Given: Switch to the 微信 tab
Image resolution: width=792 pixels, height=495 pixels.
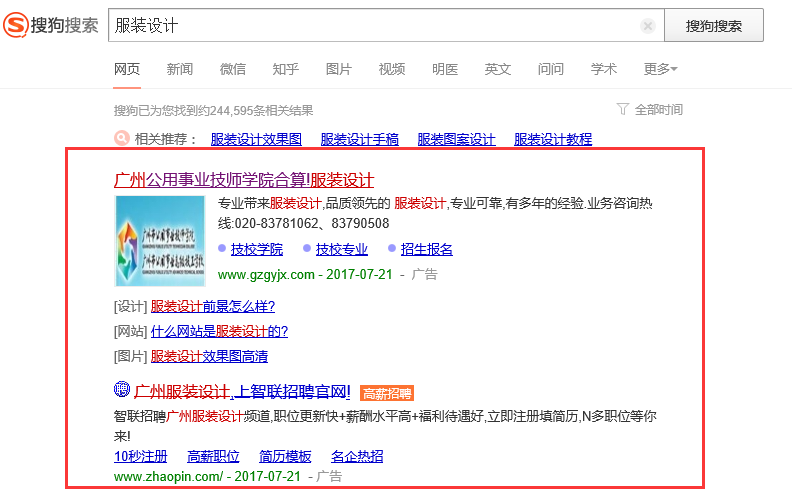Looking at the screenshot, I should click(x=233, y=69).
